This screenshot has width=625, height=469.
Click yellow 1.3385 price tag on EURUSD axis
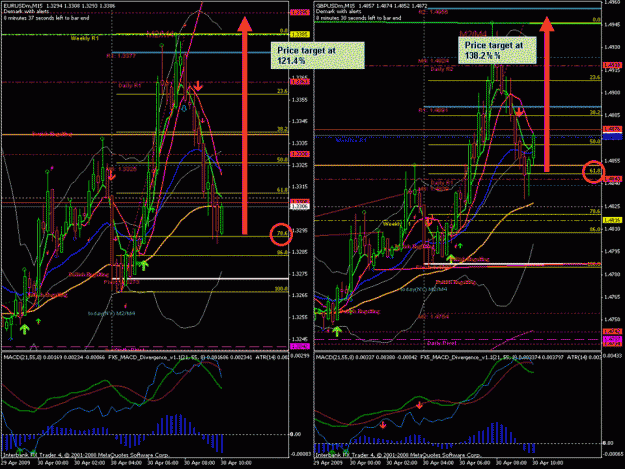coord(299,35)
